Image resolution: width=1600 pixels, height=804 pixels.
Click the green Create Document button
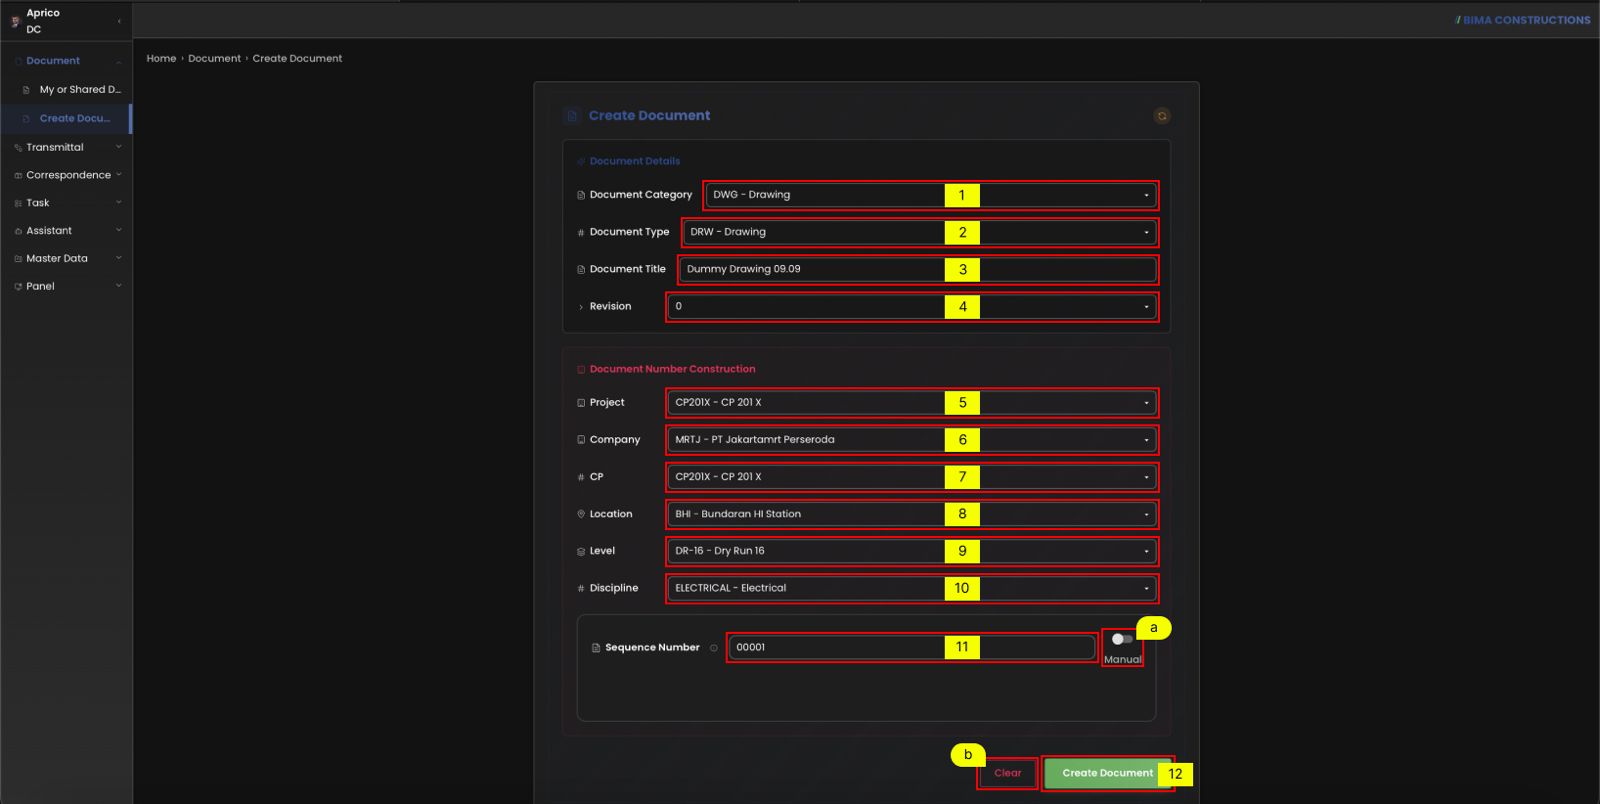pyautogui.click(x=1107, y=773)
